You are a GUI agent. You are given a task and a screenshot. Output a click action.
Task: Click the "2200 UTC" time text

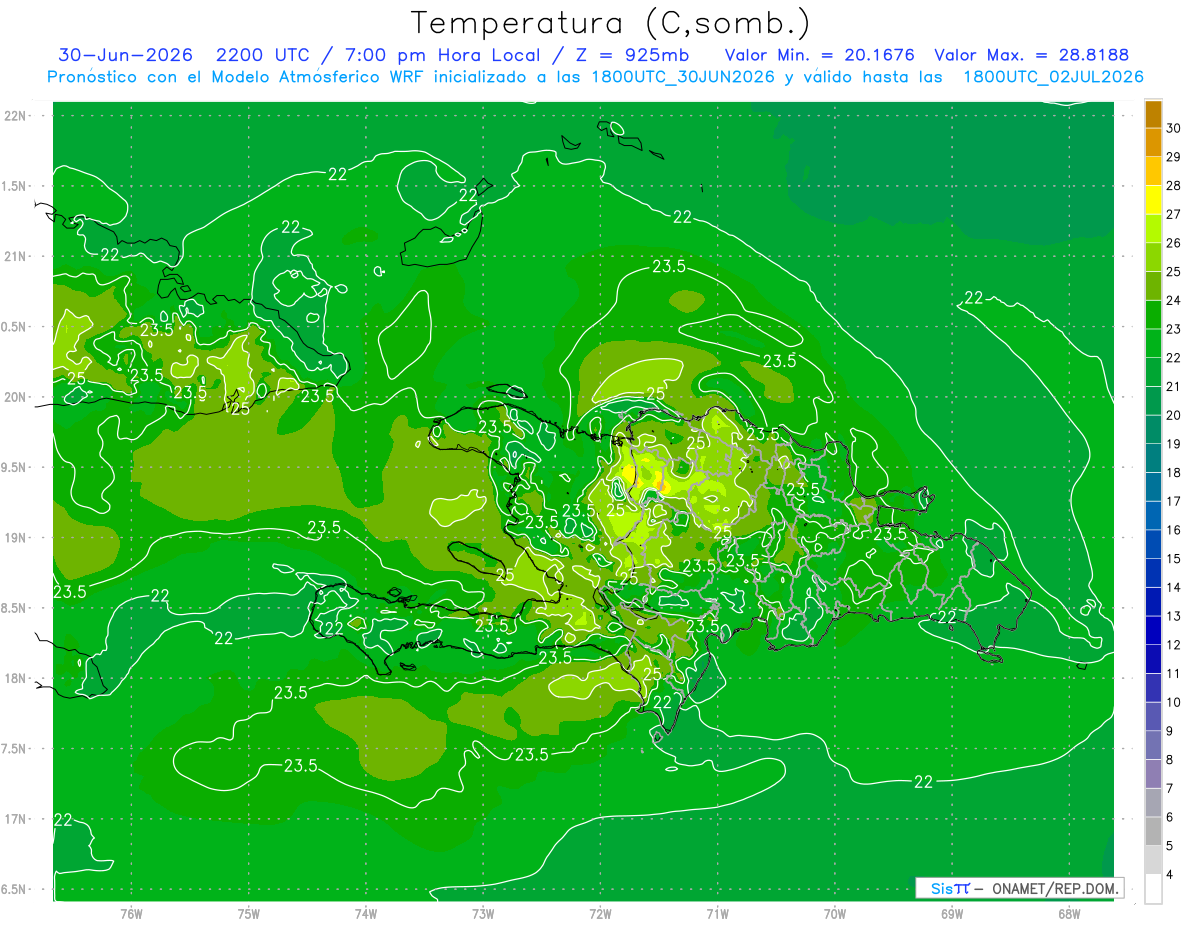[x=264, y=55]
